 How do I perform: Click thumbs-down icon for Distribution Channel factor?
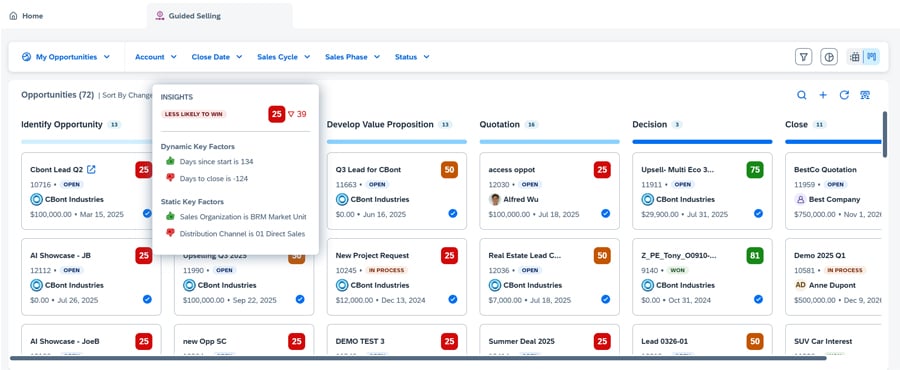pyautogui.click(x=170, y=233)
